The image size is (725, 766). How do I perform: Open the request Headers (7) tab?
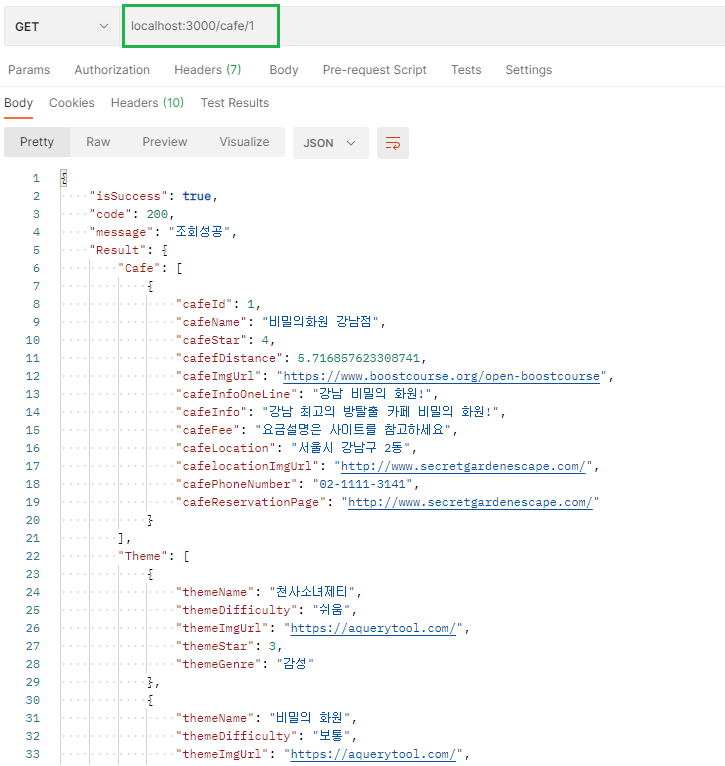click(x=208, y=70)
